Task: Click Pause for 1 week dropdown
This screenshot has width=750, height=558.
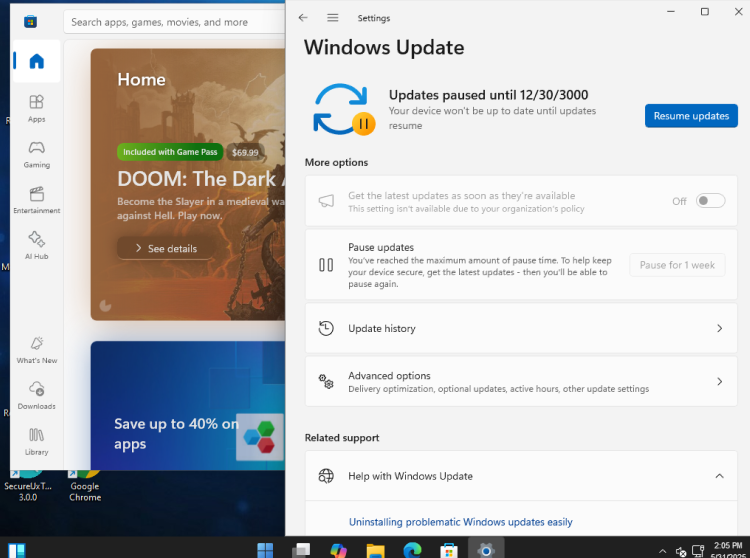Action: (x=677, y=265)
